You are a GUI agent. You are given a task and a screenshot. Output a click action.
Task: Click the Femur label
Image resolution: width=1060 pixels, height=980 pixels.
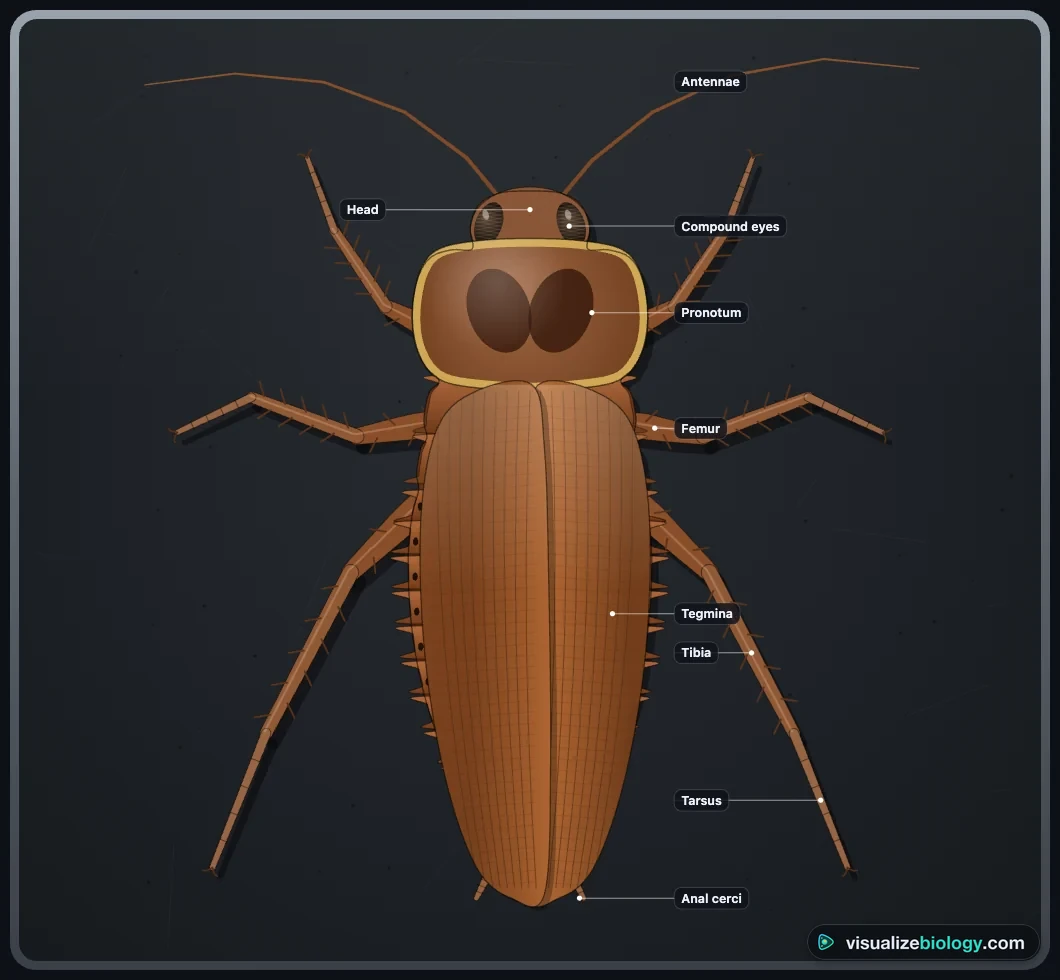point(700,428)
